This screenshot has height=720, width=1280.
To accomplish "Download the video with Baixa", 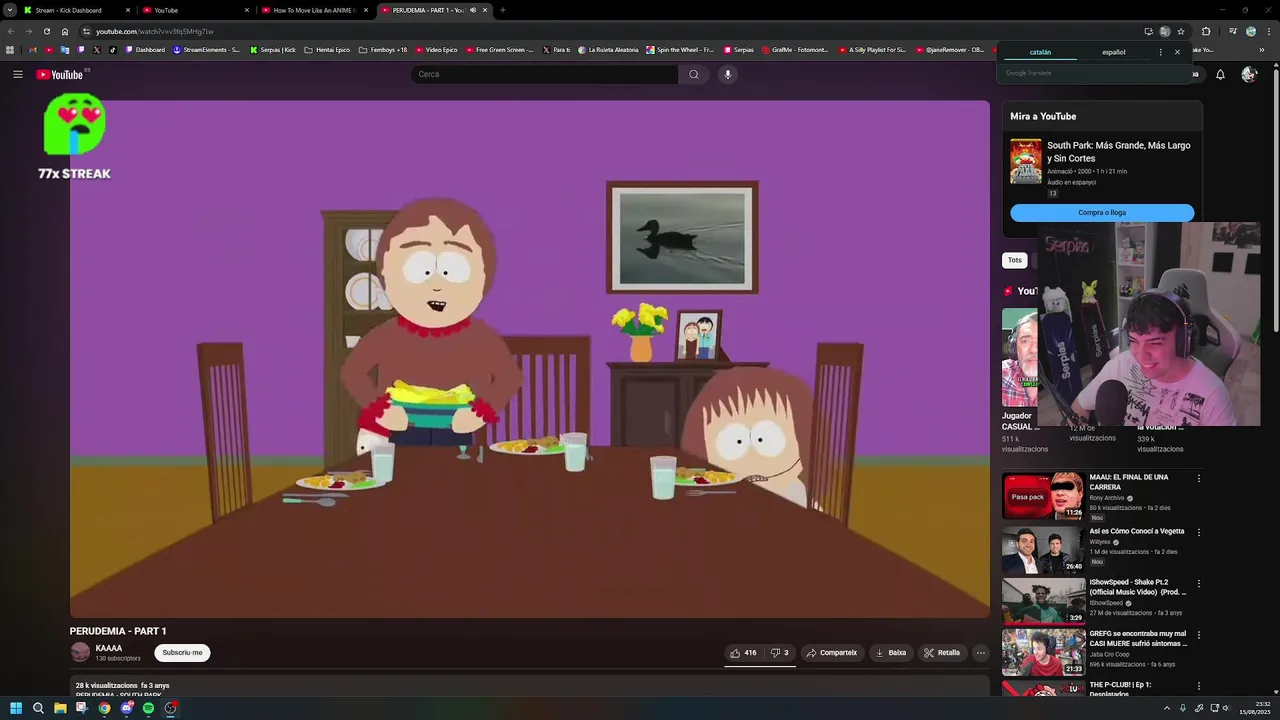I will (x=890, y=653).
